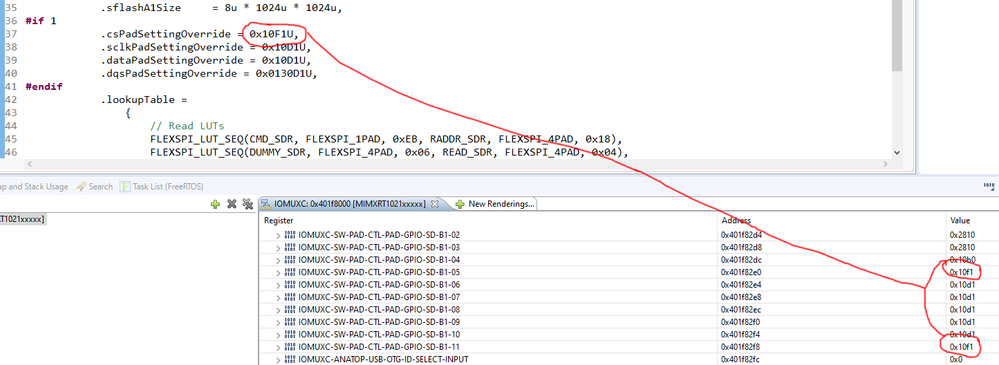Remove all memory monitors
Screen dimensions: 999x365
tap(248, 204)
